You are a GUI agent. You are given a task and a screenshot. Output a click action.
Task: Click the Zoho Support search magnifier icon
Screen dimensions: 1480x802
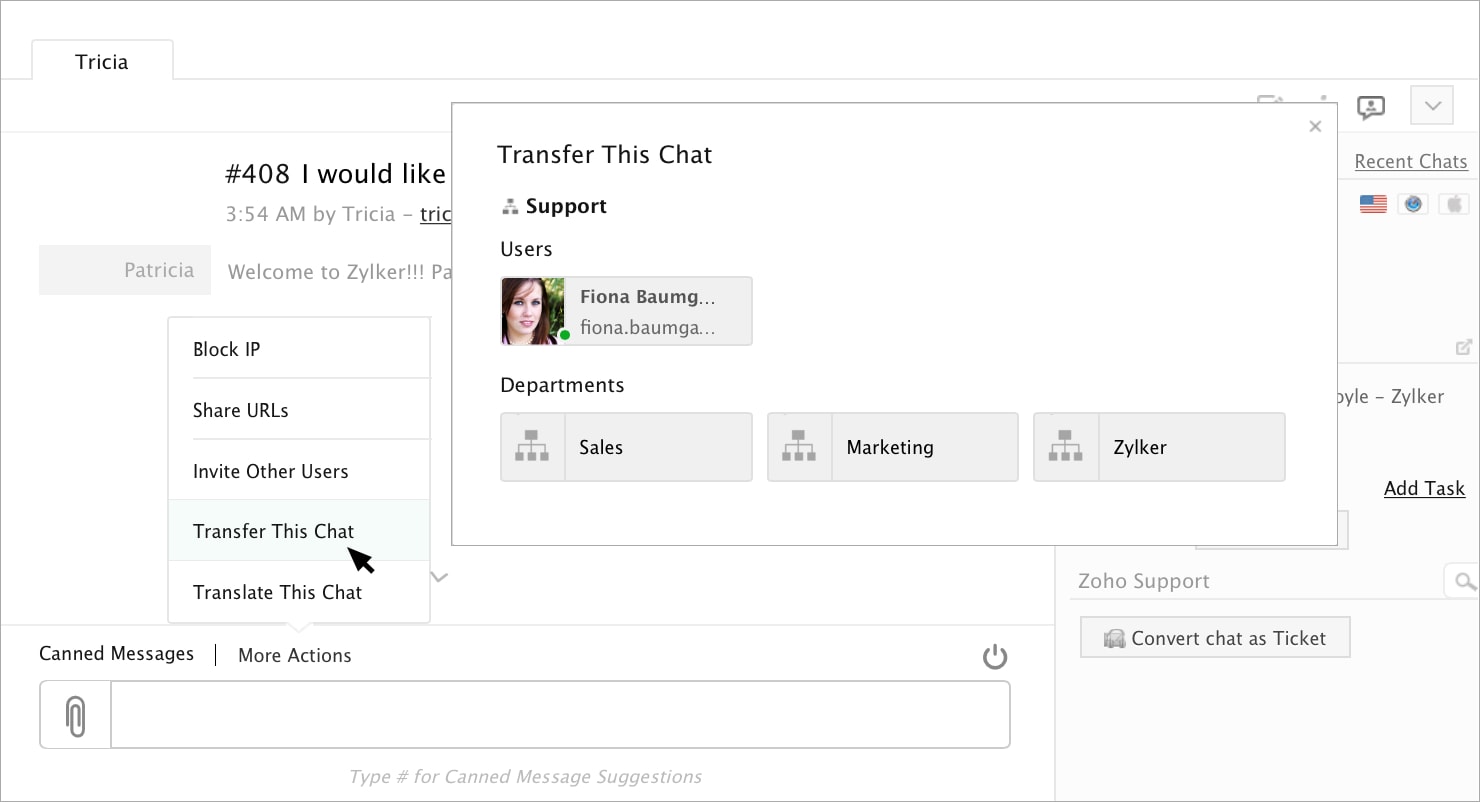click(x=1464, y=581)
